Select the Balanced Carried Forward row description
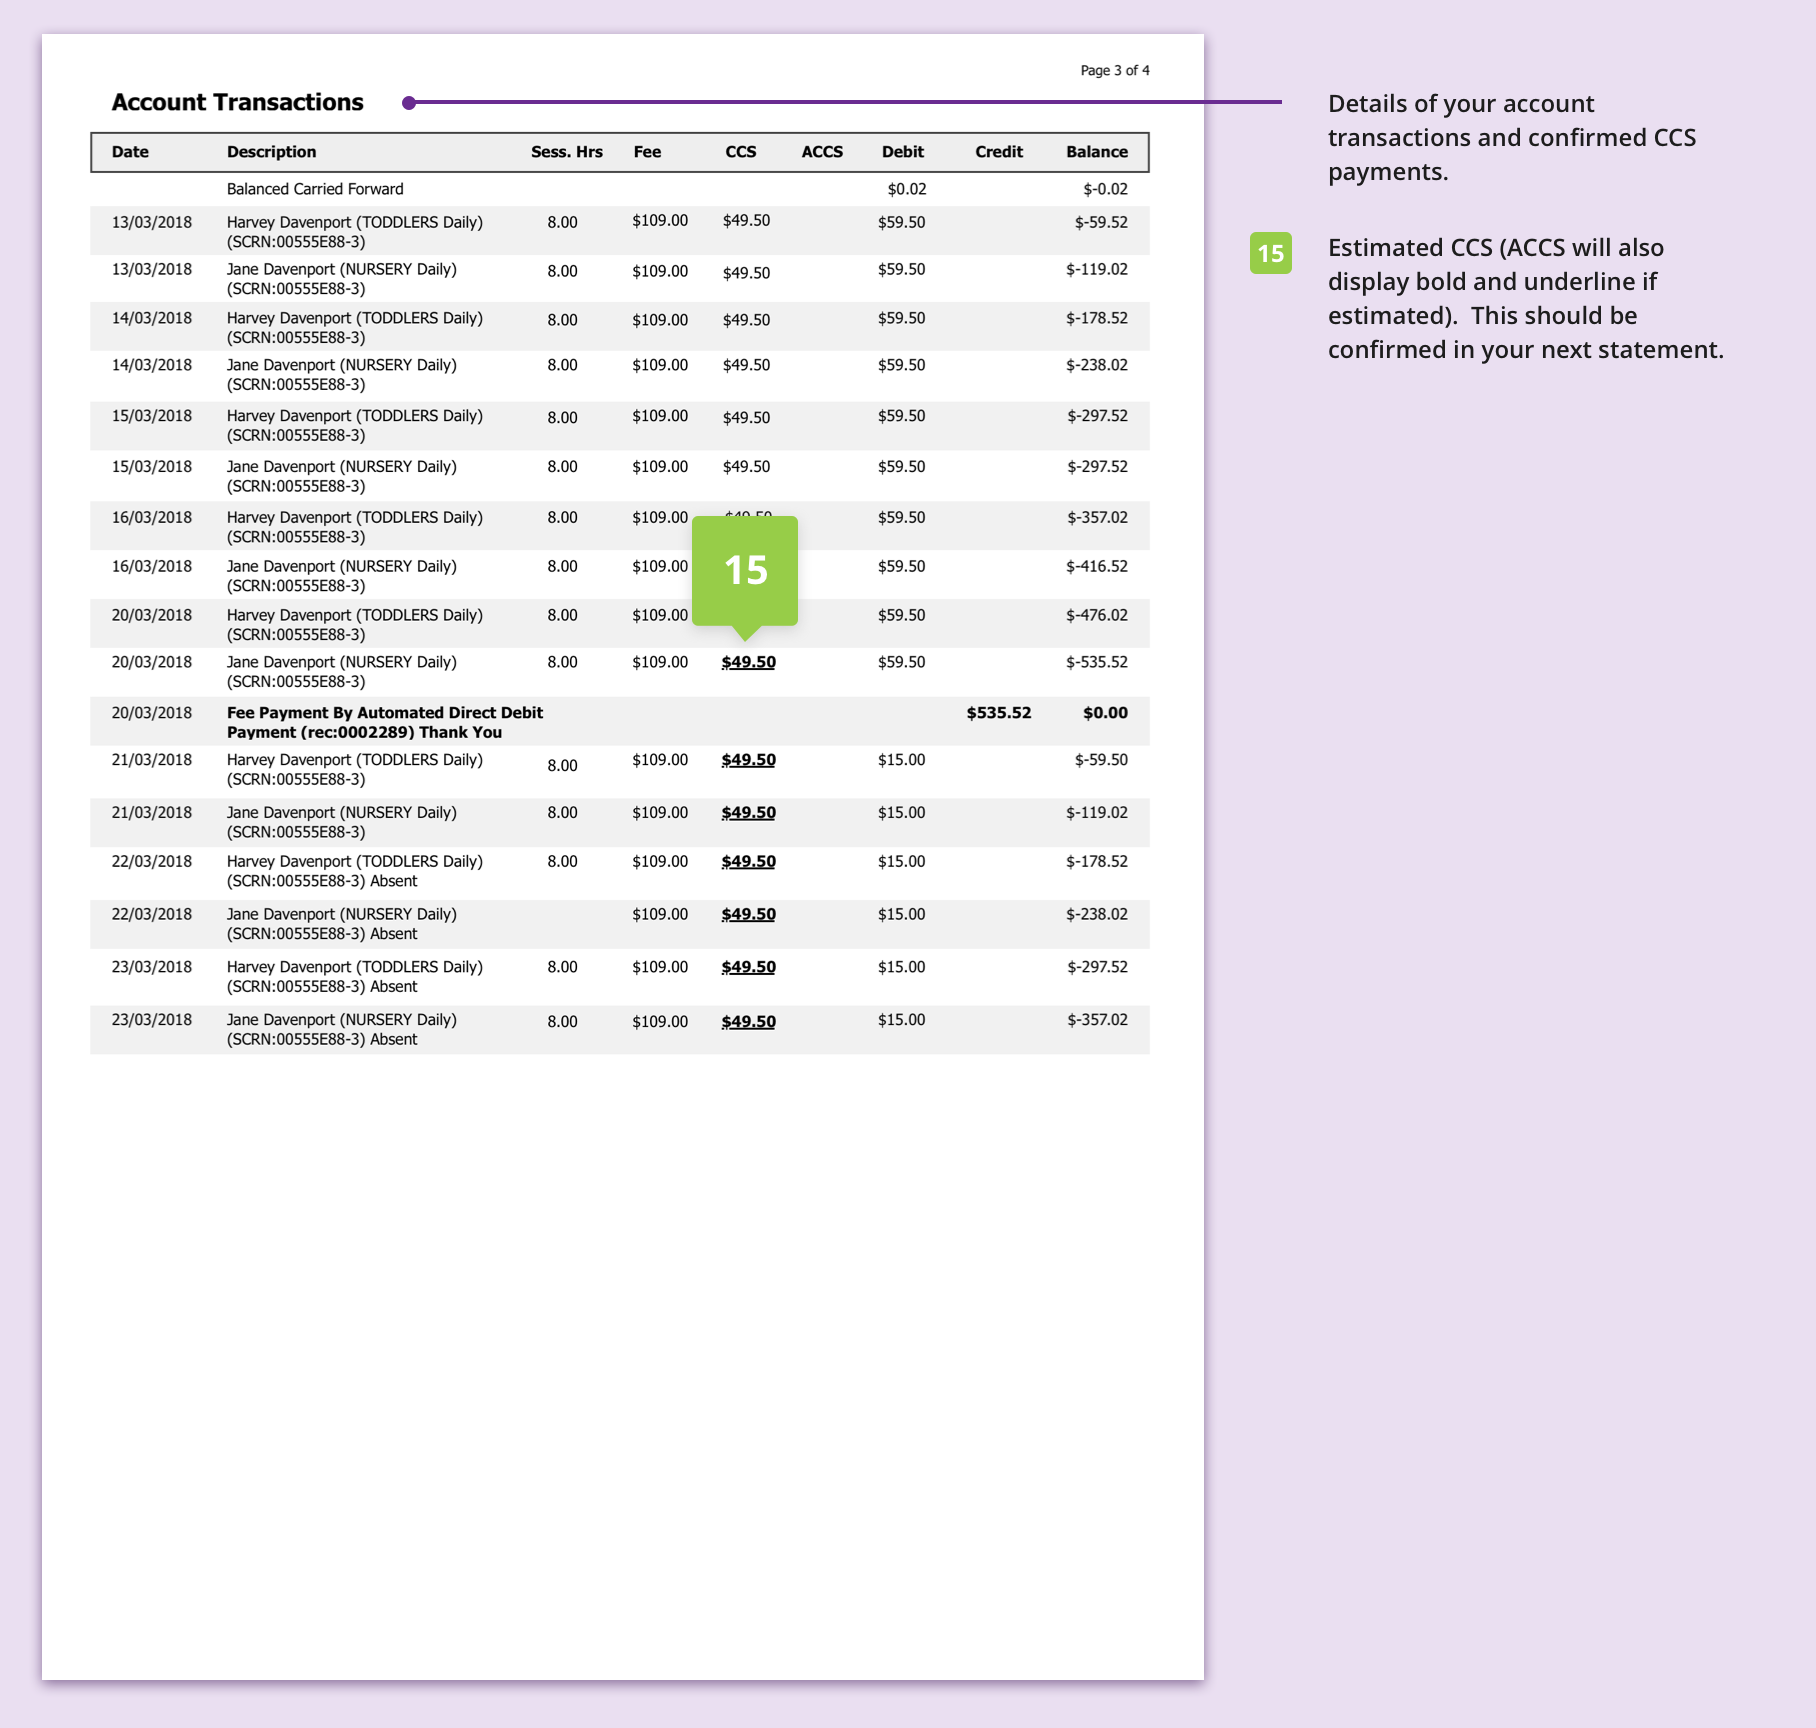1816x1728 pixels. 315,189
